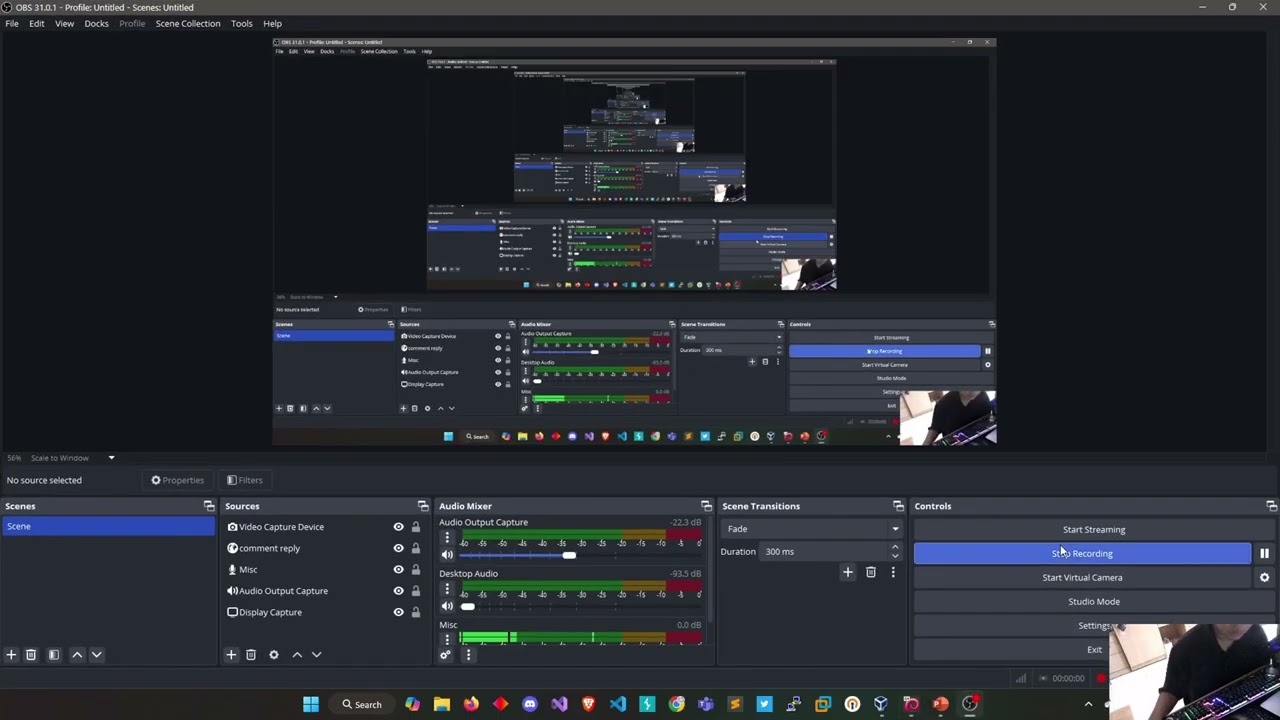Delete selected source using trash icon
Screen dimensions: 1280x720
pyautogui.click(x=251, y=655)
